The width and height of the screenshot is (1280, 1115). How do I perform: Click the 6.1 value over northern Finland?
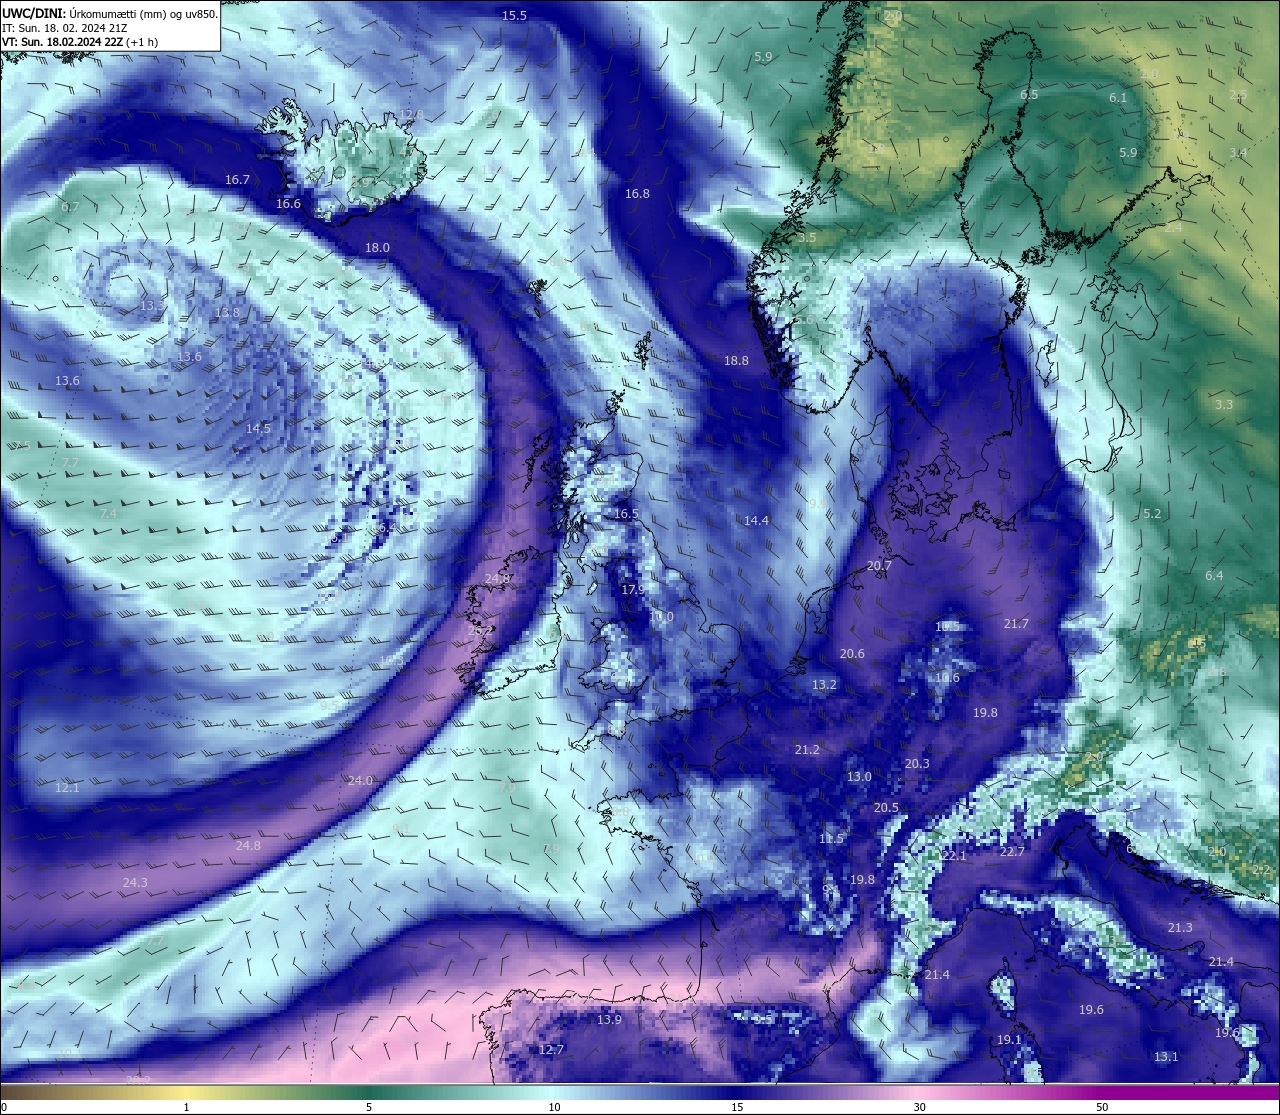pyautogui.click(x=1118, y=98)
